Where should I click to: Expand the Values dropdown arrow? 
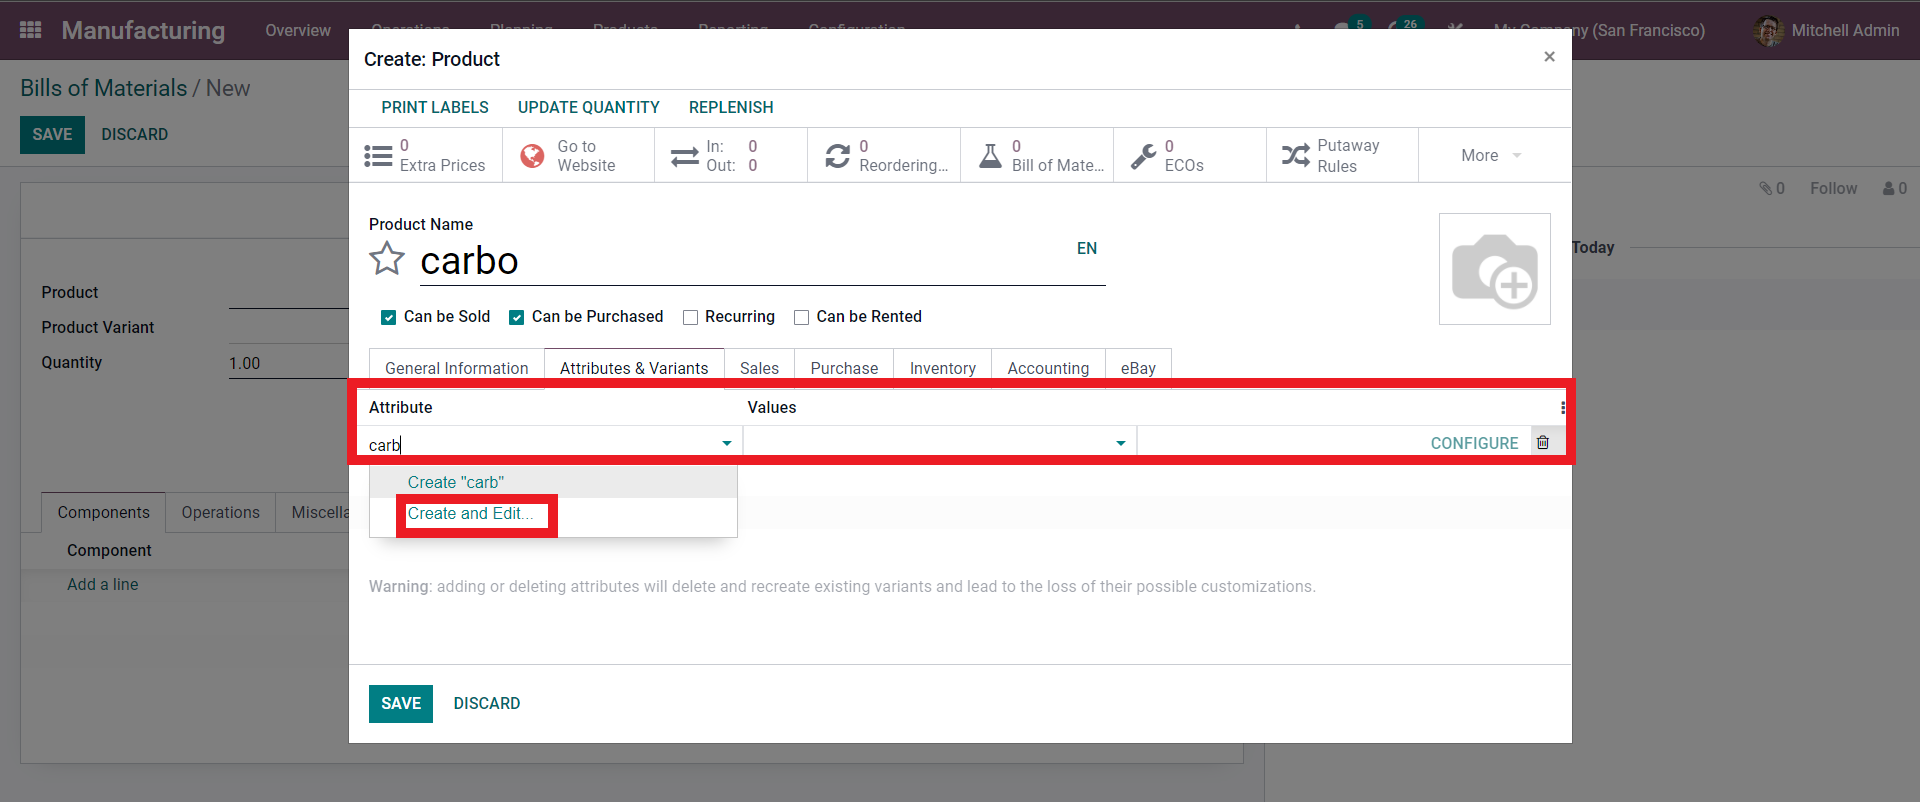[1121, 443]
